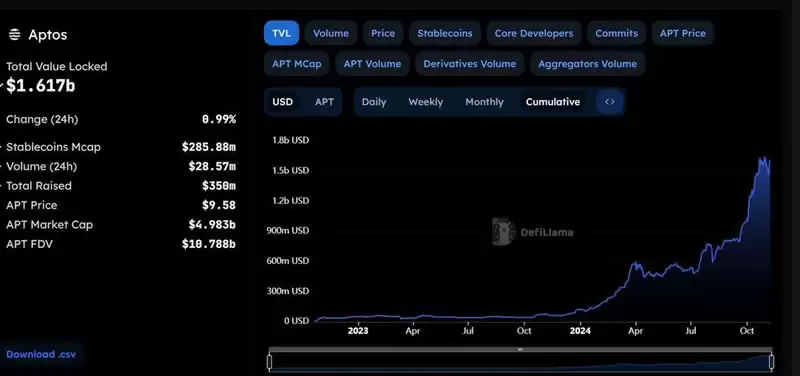This screenshot has height=376, width=800.
Task: Toggle Core Developers on chart
Action: pyautogui.click(x=534, y=33)
